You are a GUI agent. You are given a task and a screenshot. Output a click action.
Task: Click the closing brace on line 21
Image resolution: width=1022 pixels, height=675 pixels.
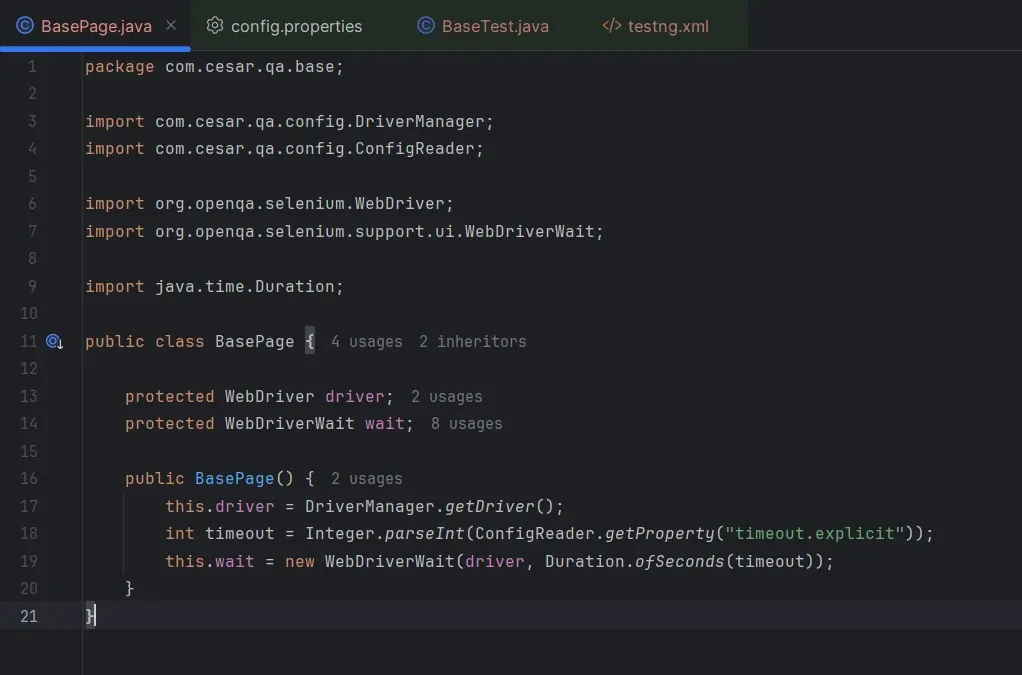click(x=88, y=615)
